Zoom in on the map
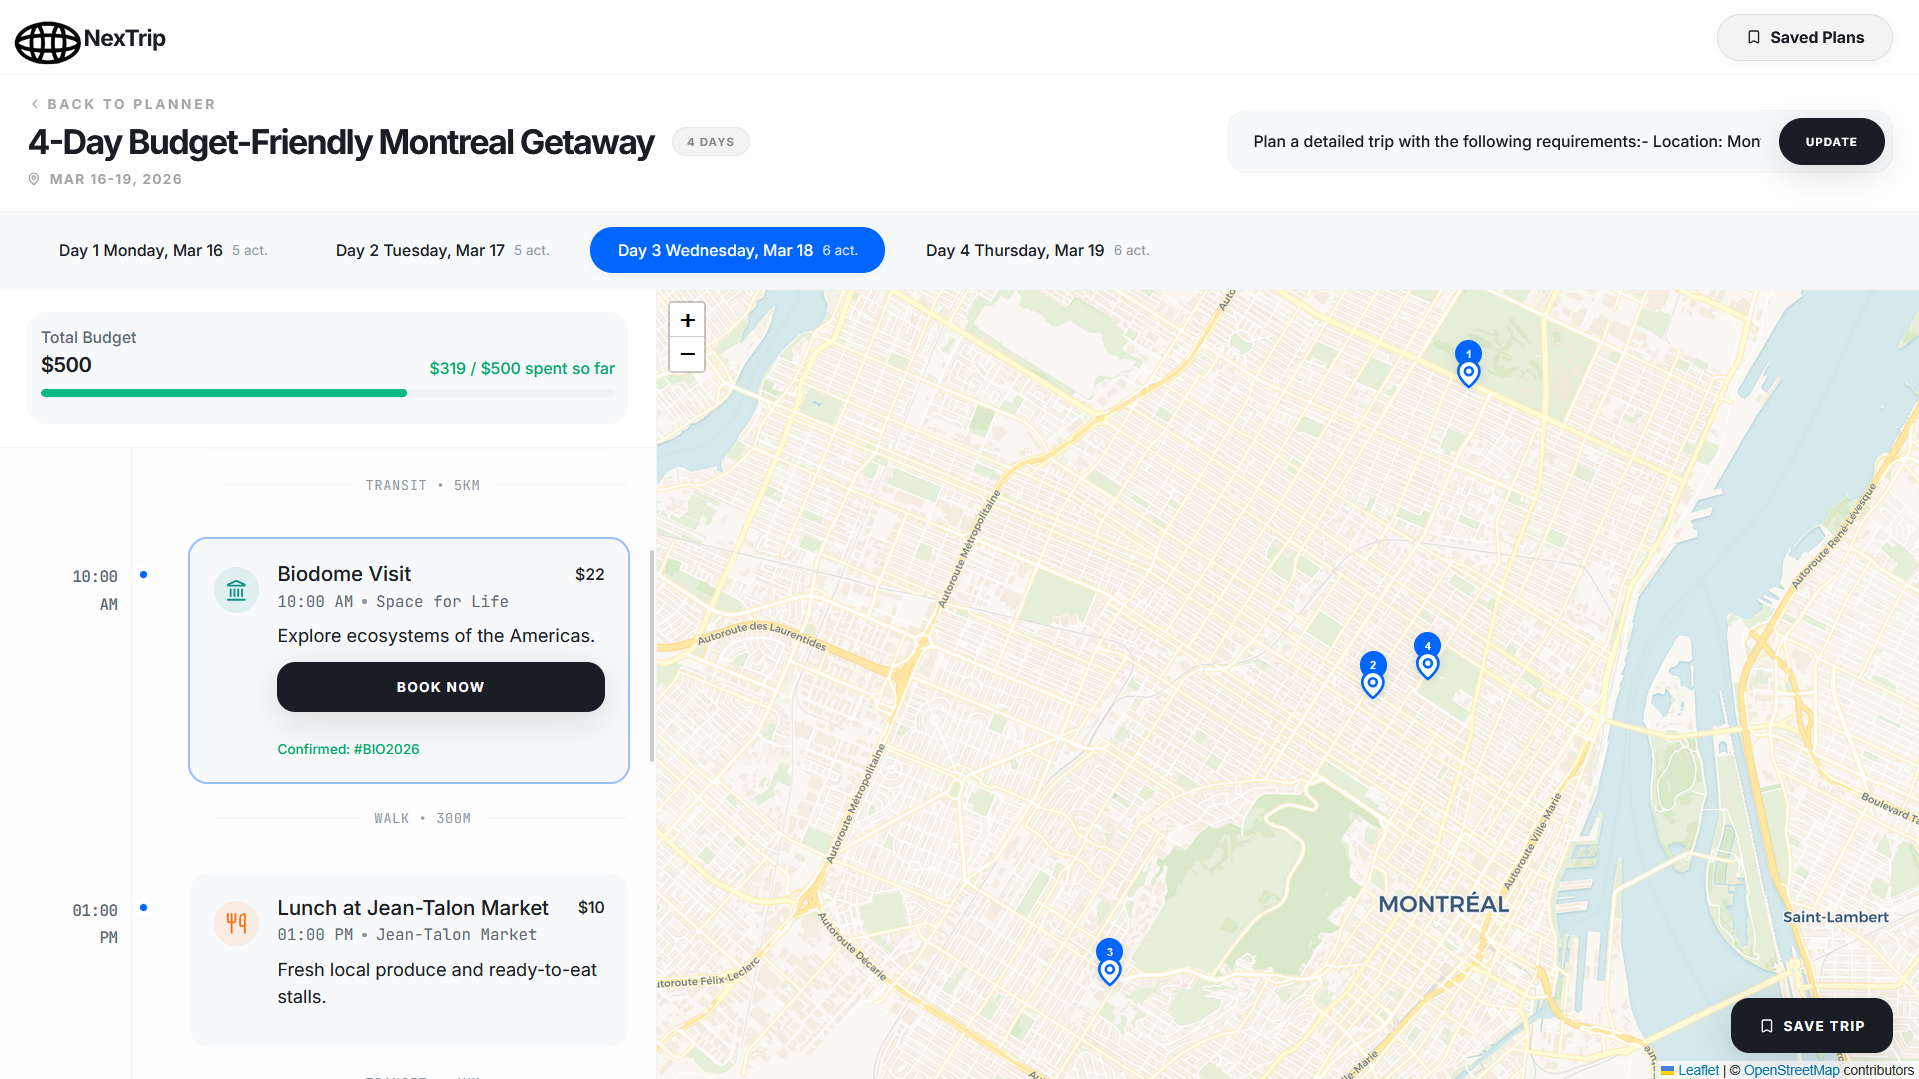 [687, 320]
